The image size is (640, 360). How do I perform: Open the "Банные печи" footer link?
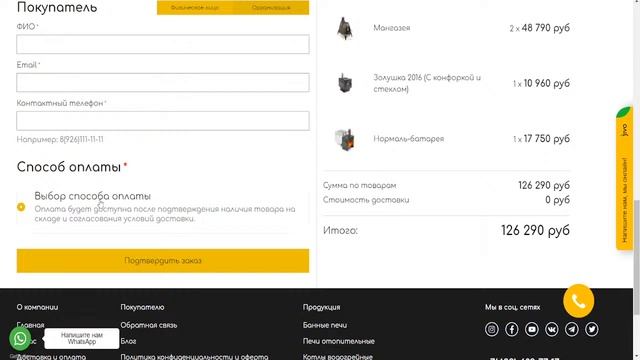pos(325,325)
